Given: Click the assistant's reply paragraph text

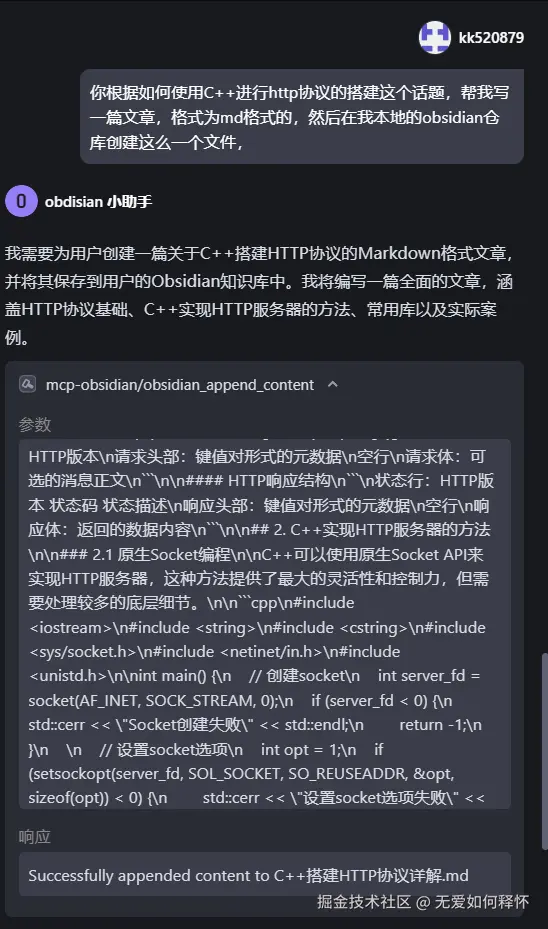Looking at the screenshot, I should coord(259,296).
